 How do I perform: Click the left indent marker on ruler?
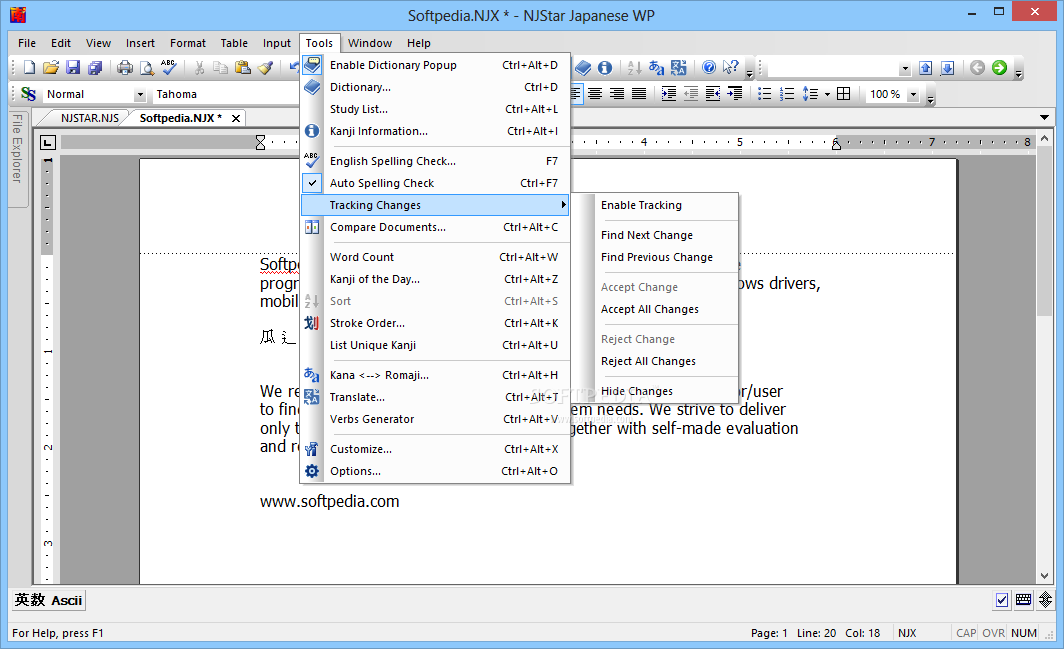(260, 142)
